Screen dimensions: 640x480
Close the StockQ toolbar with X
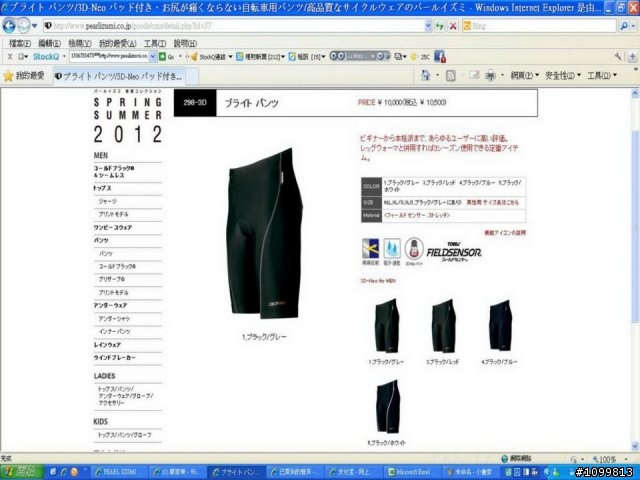pyautogui.click(x=10, y=57)
